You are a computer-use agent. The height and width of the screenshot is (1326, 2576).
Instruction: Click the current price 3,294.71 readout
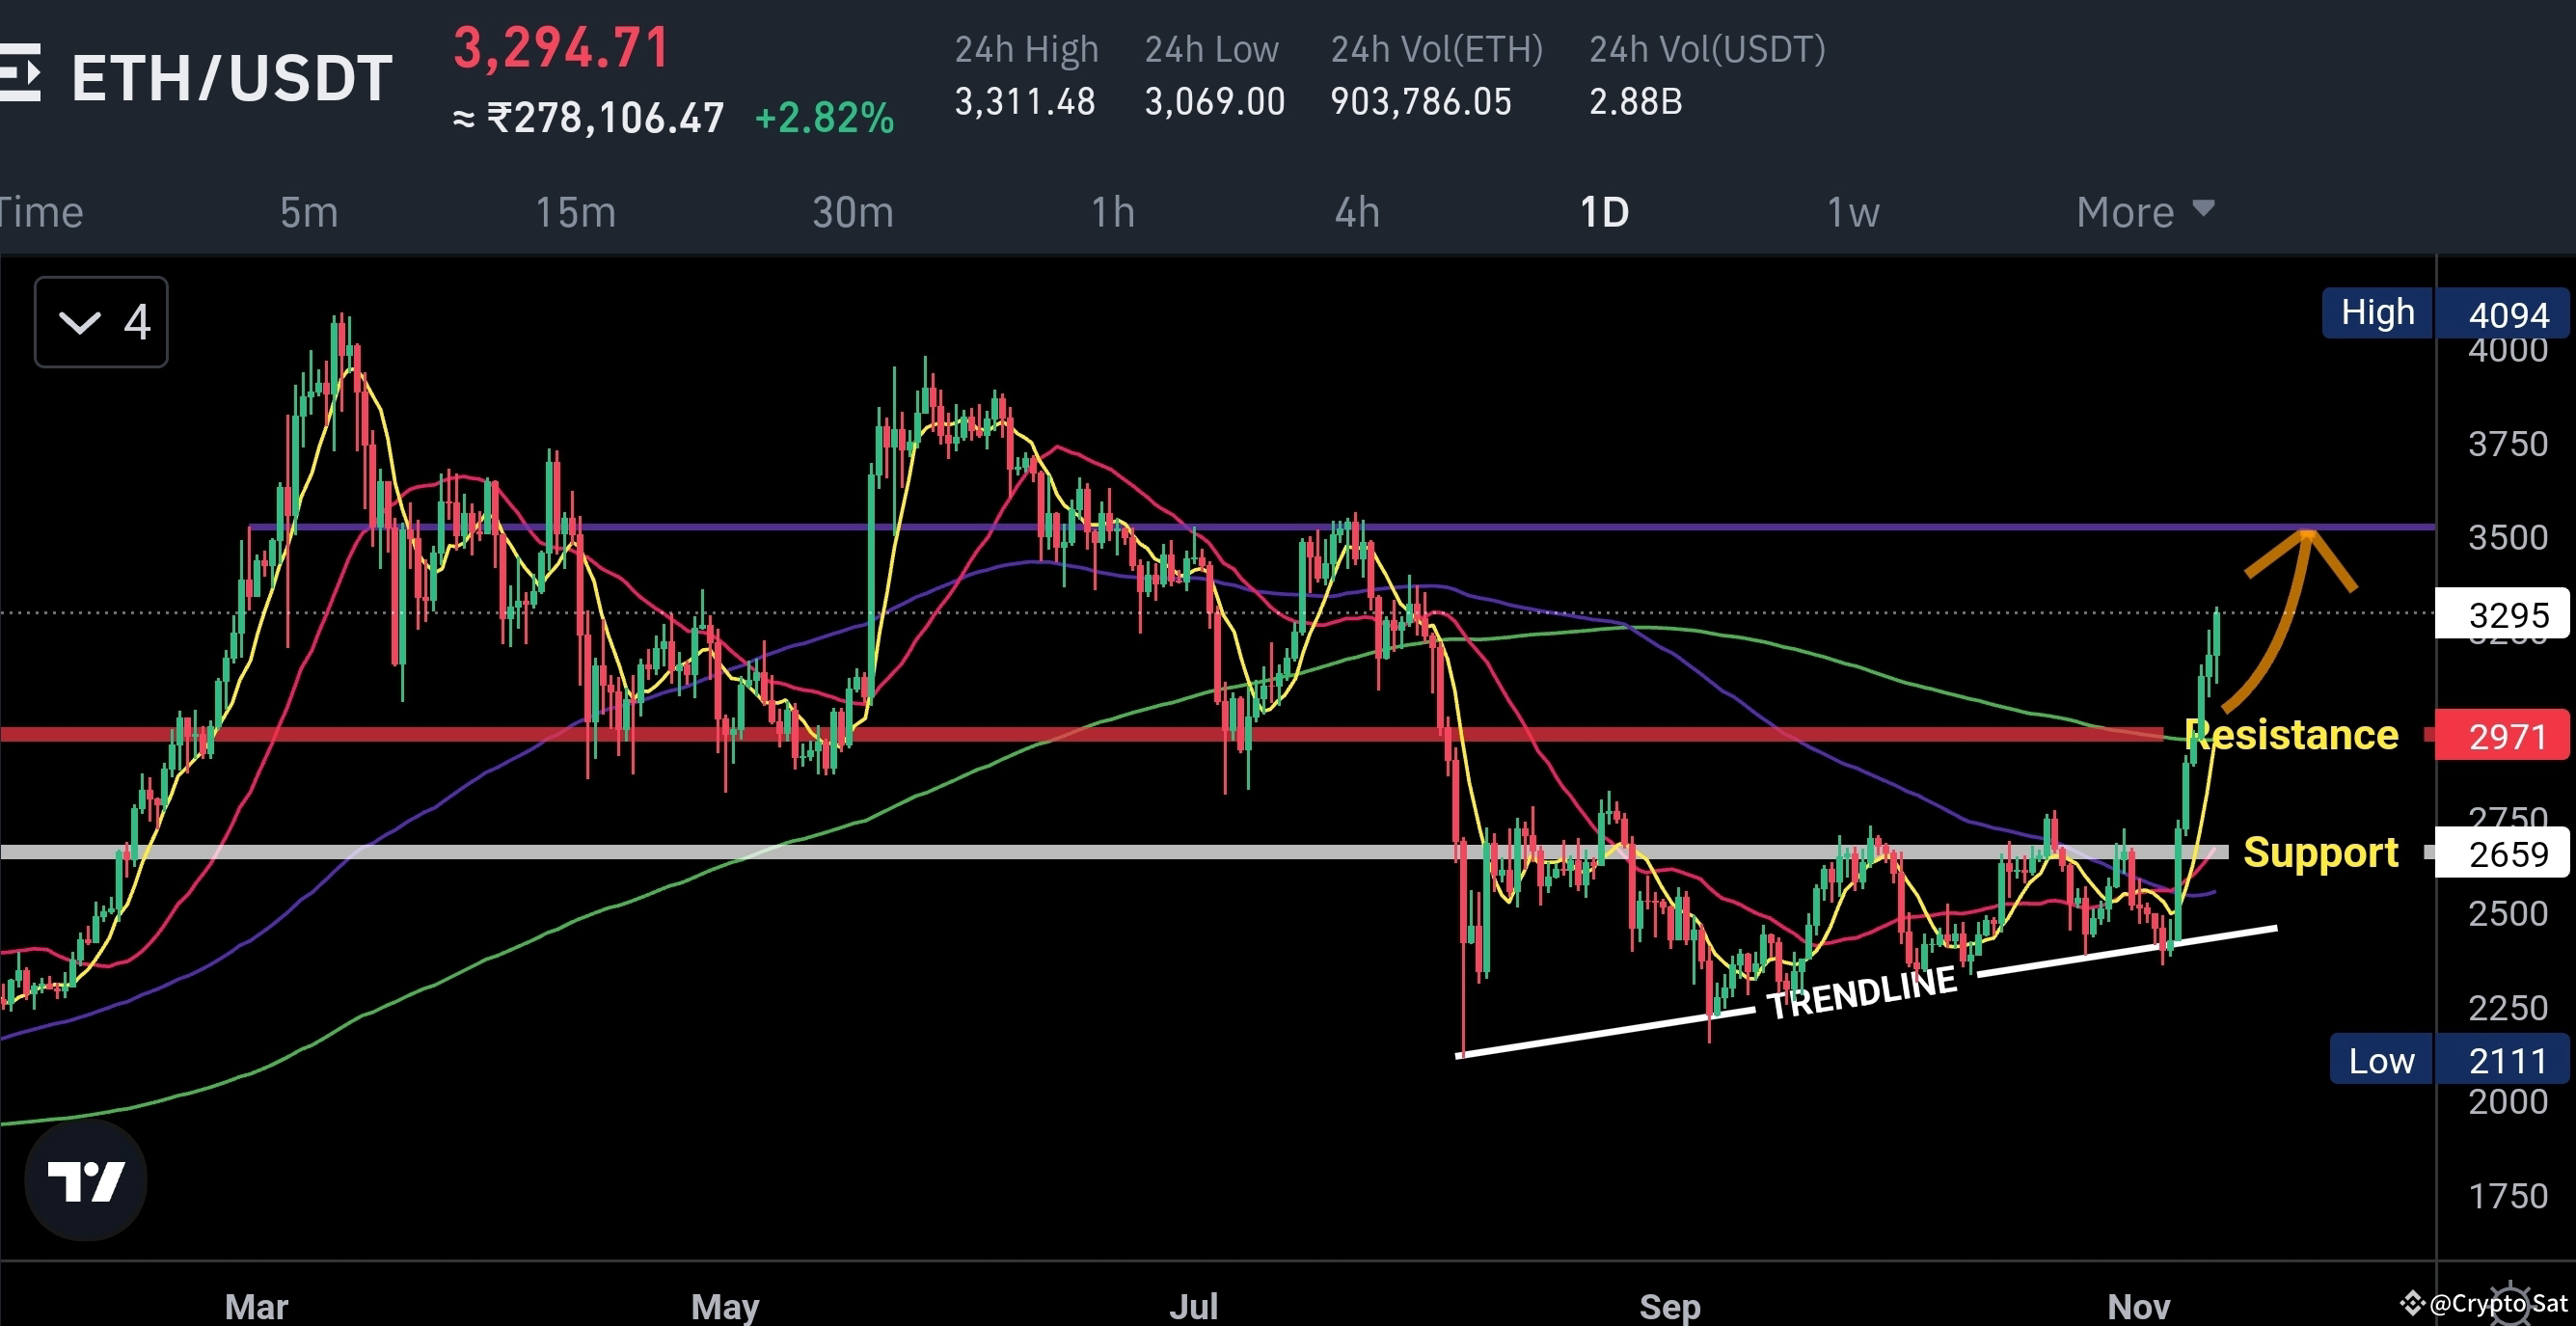[x=562, y=48]
